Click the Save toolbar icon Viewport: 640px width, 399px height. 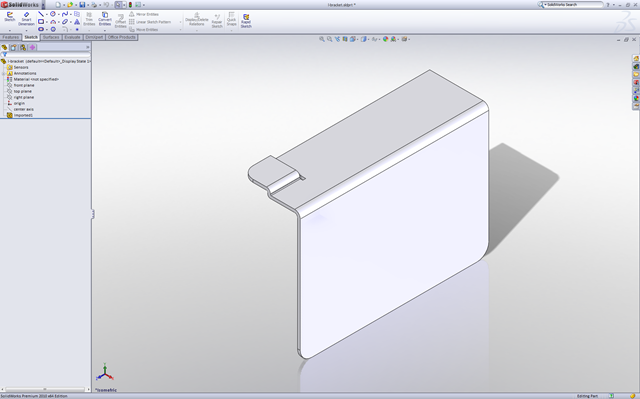click(82, 5)
